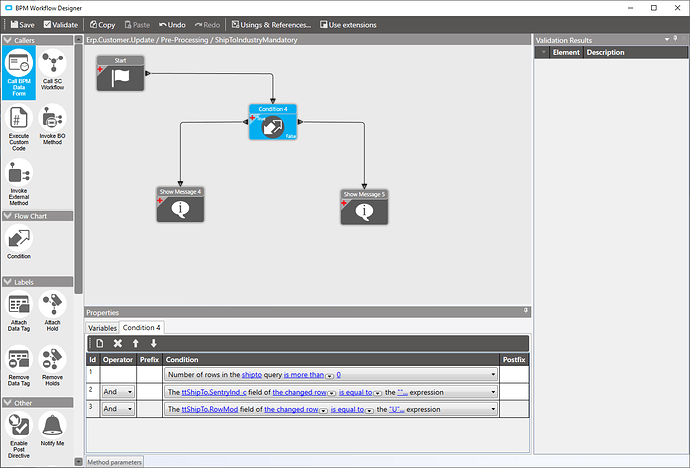Click the ttShipTo.RowMod field link

pos(210,409)
